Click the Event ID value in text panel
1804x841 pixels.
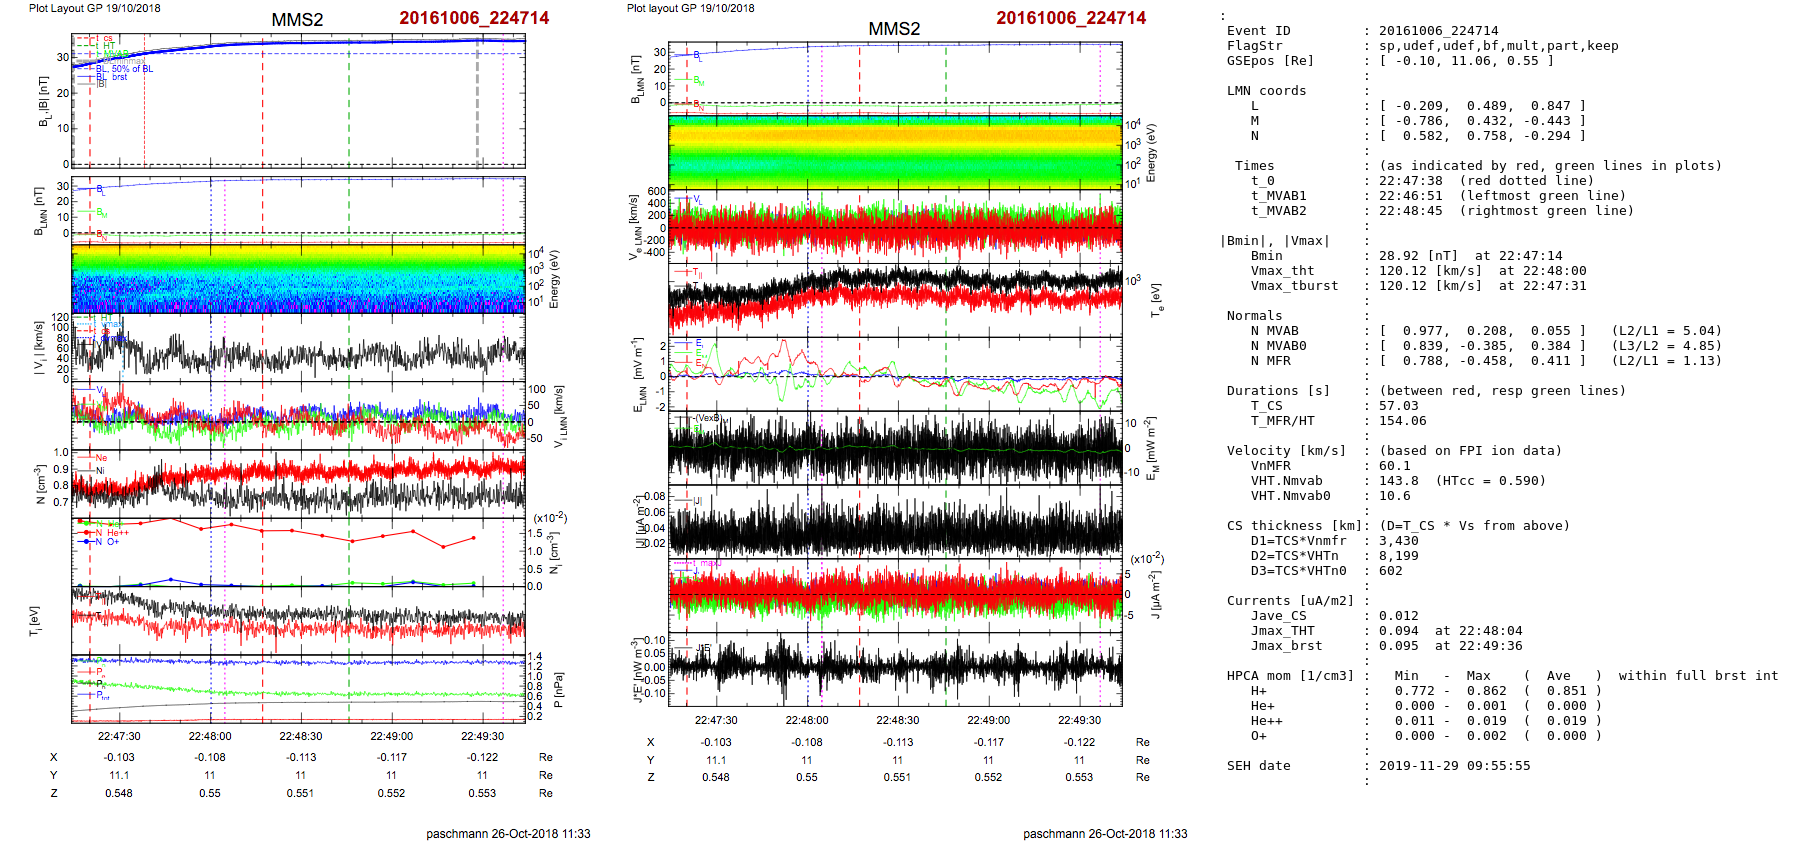point(1438,31)
